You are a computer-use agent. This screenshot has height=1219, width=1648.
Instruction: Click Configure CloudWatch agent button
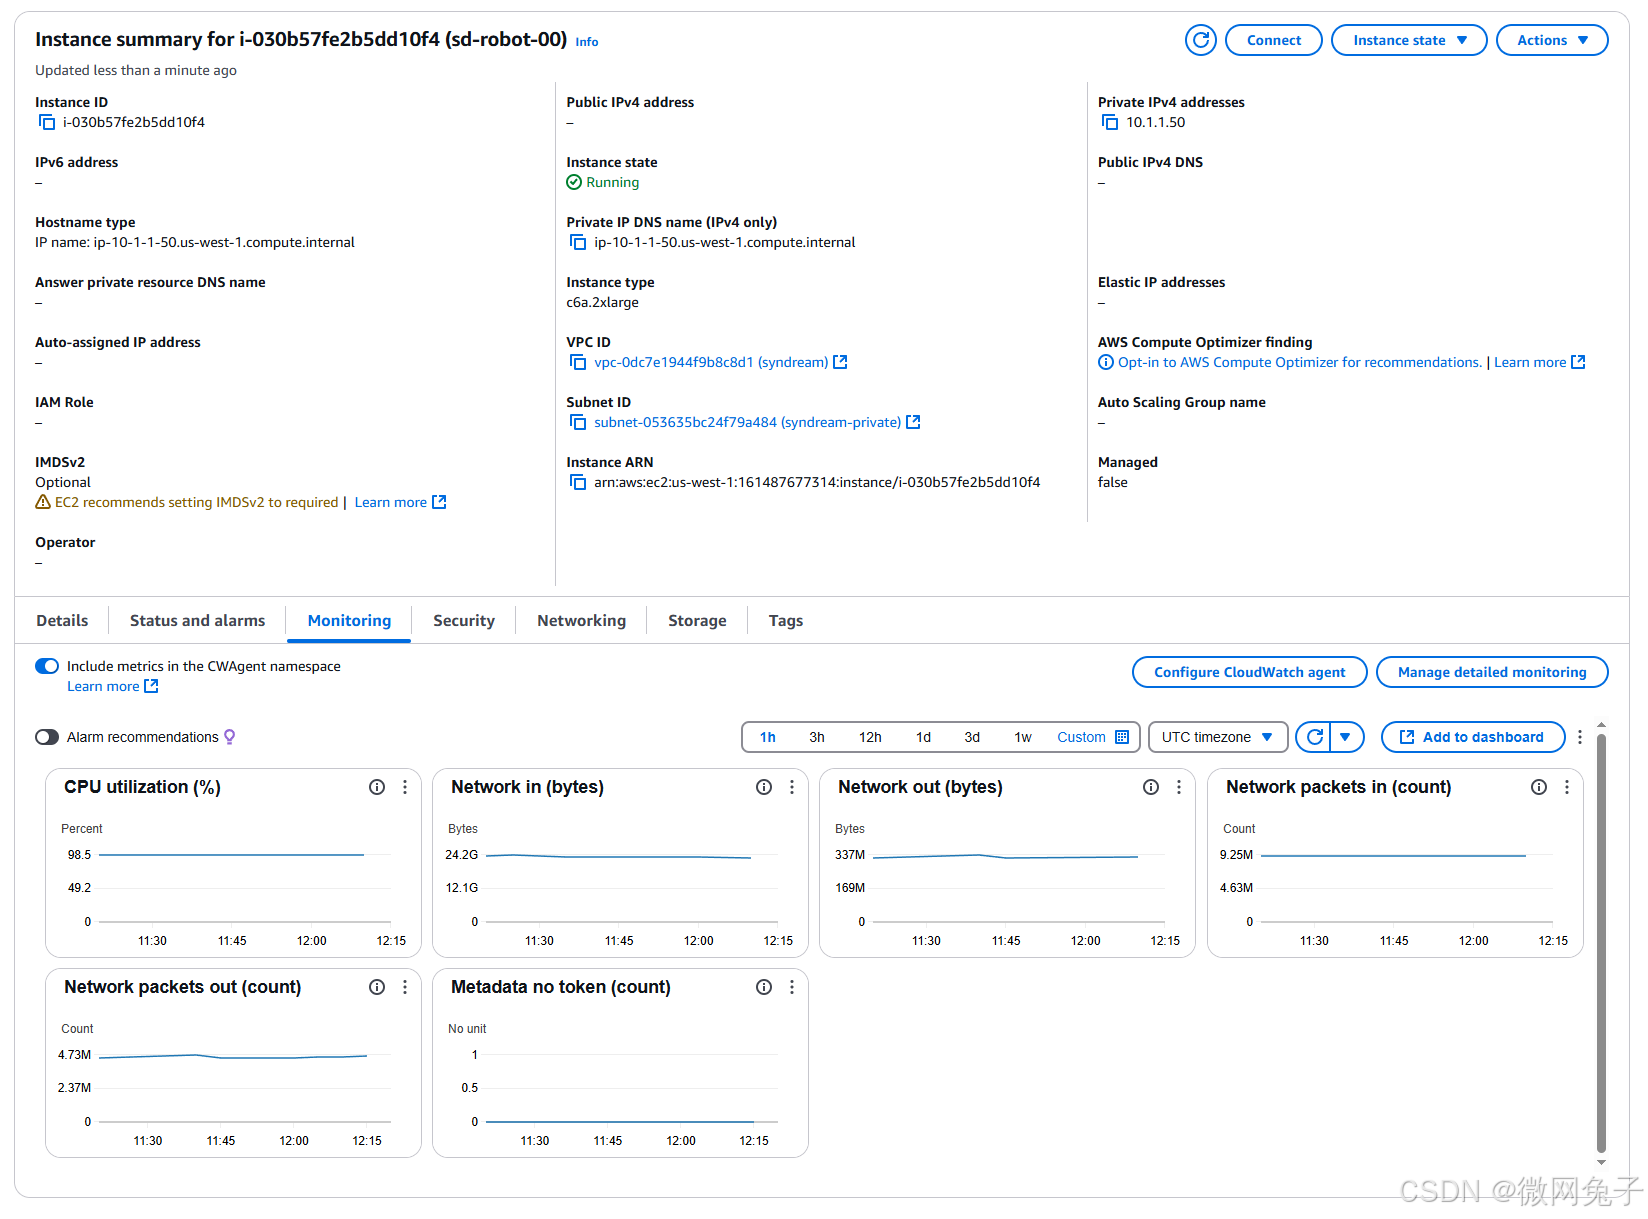click(1249, 672)
